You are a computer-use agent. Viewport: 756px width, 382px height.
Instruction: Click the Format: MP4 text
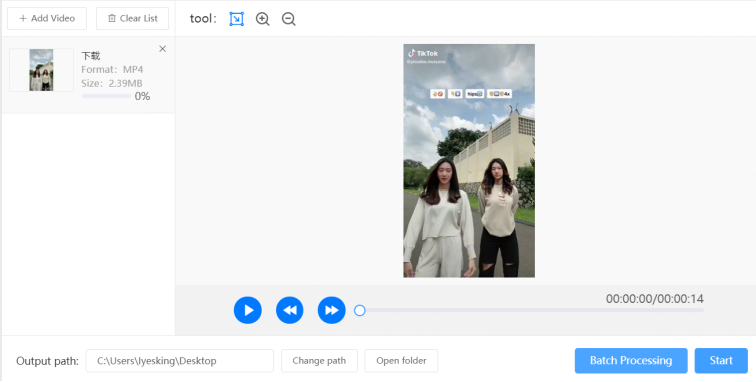point(112,69)
